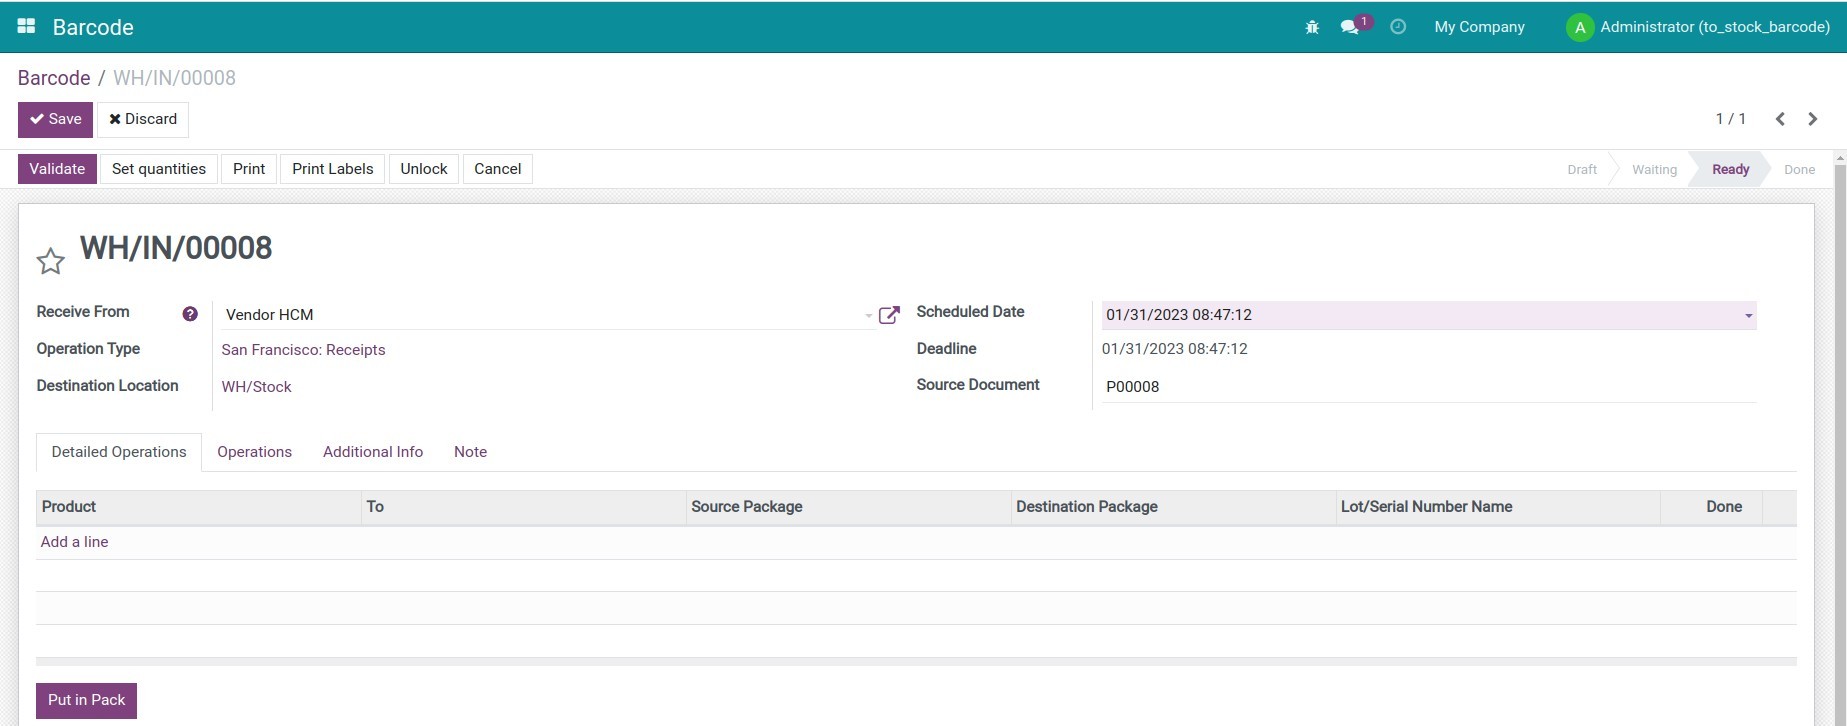This screenshot has width=1847, height=726.
Task: Go to next record arrow
Action: 1812,119
